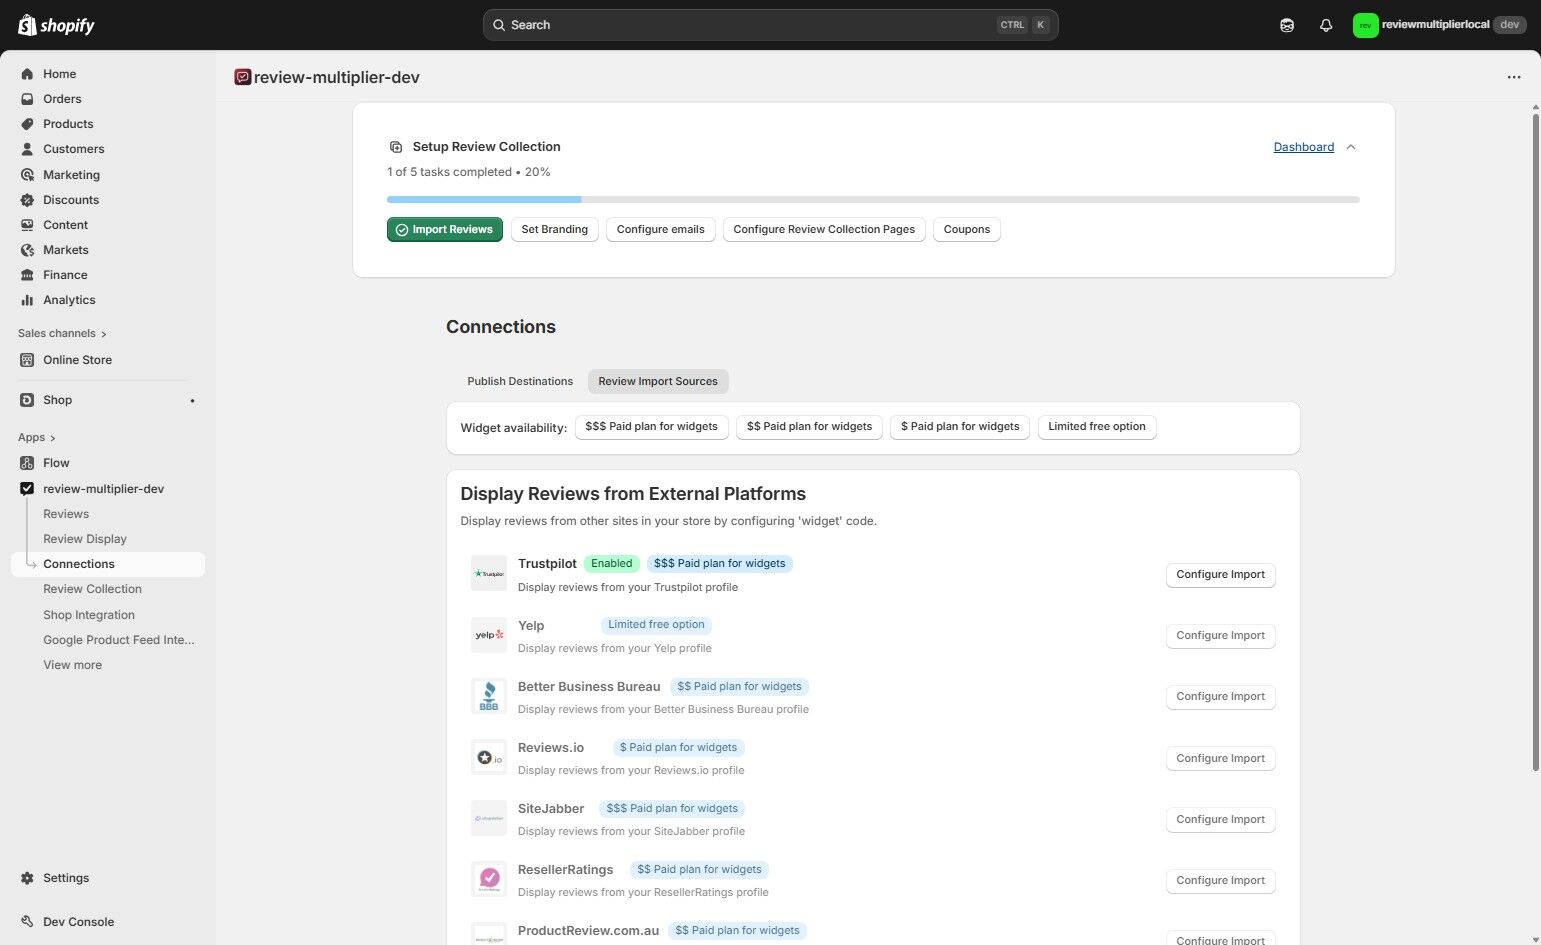The image size is (1541, 945).
Task: Expand the Sales channels section
Action: pyautogui.click(x=62, y=334)
